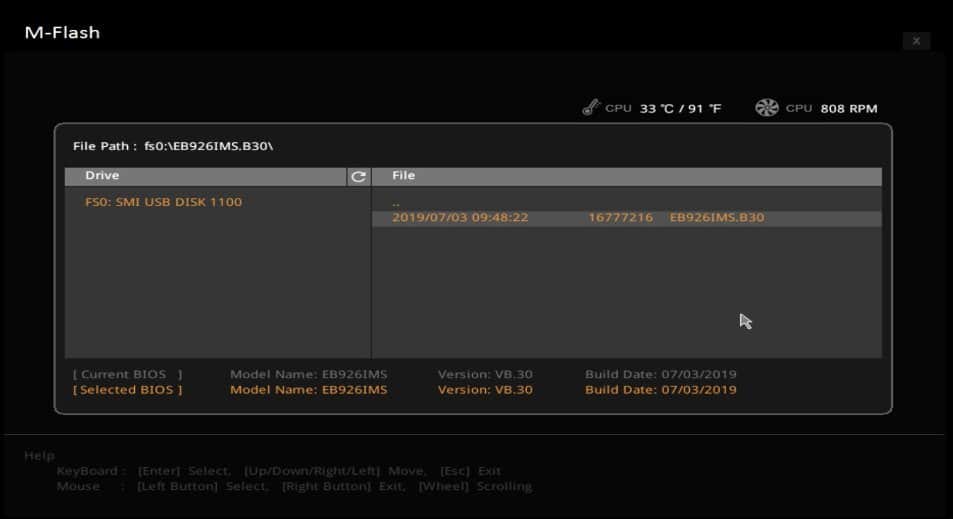Click the 808 RPM fan speed reading

coord(848,108)
